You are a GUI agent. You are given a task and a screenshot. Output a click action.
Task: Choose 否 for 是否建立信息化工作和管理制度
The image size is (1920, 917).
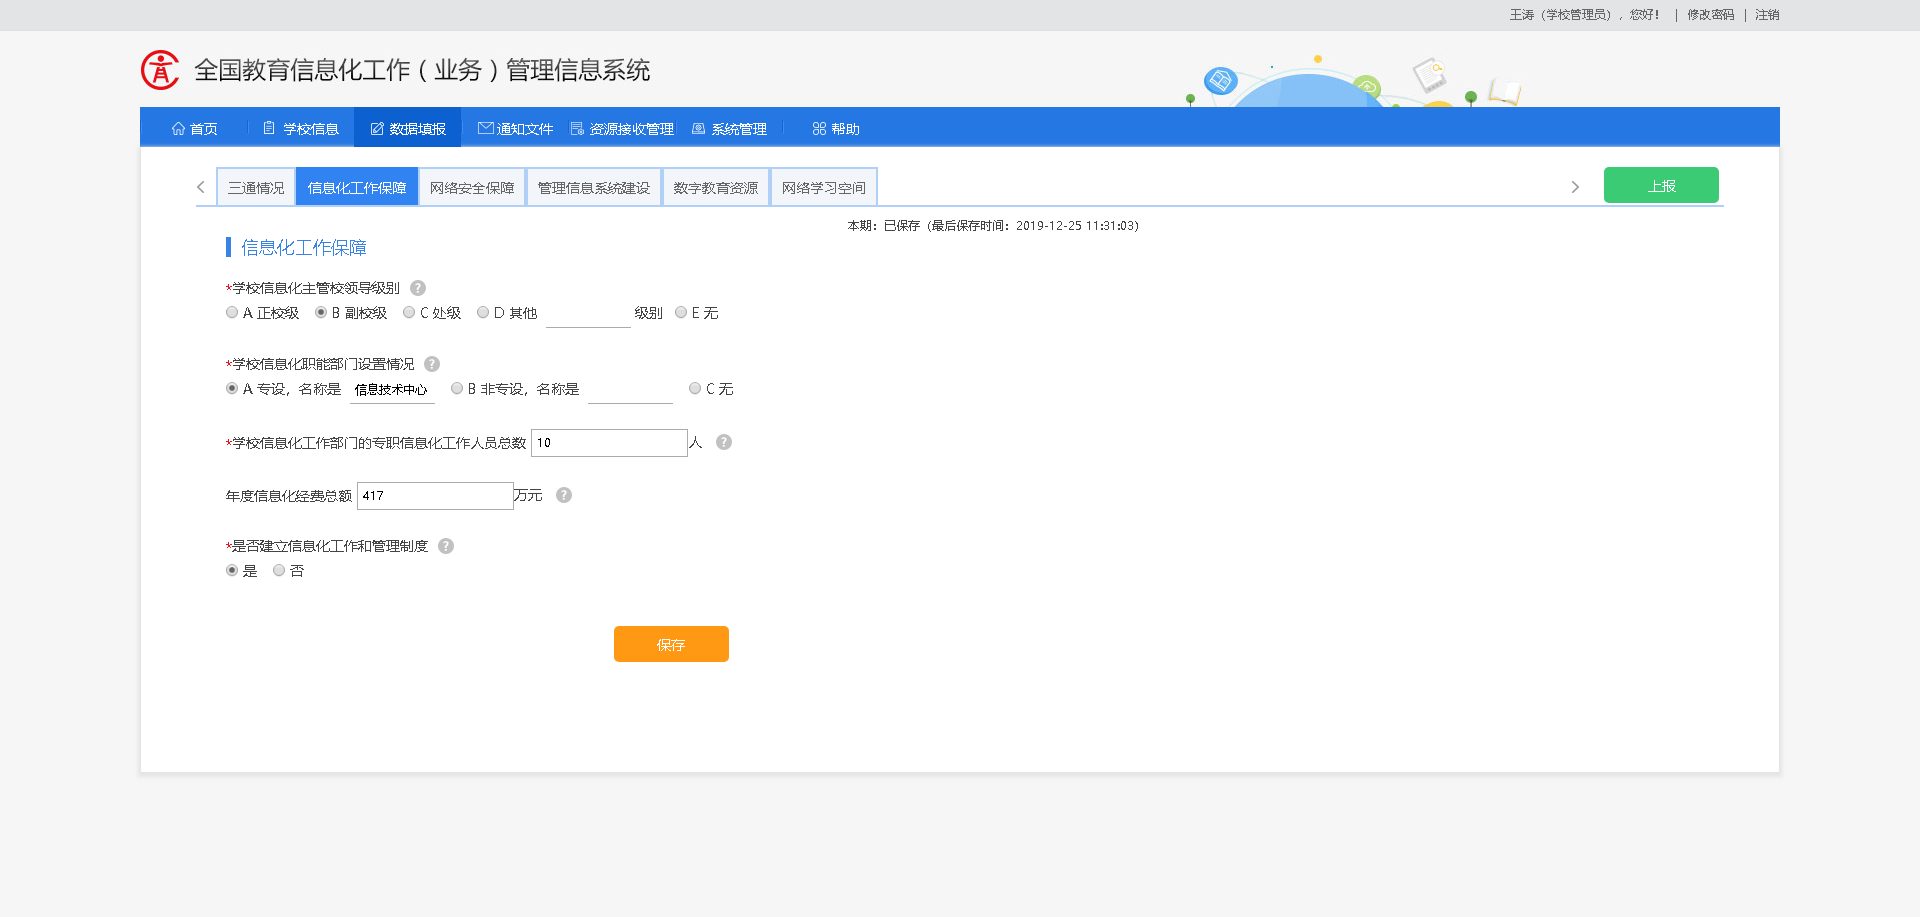(x=279, y=570)
